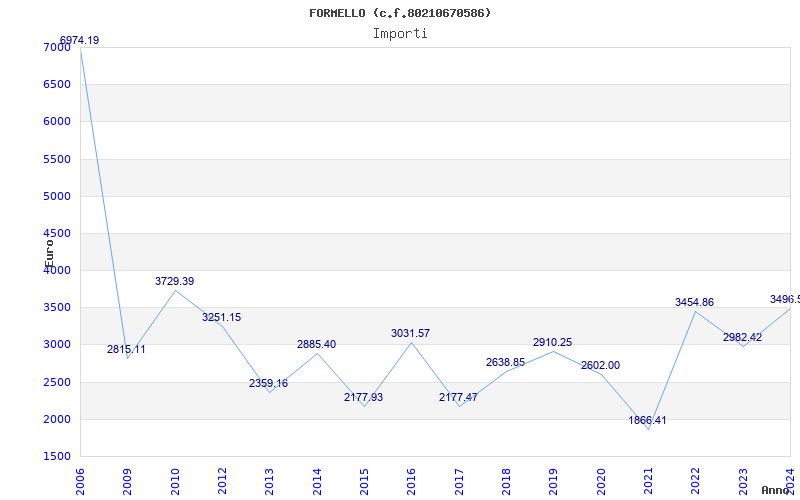The image size is (800, 500).
Task: Click the 2018 x-axis year label
Action: coord(506,482)
